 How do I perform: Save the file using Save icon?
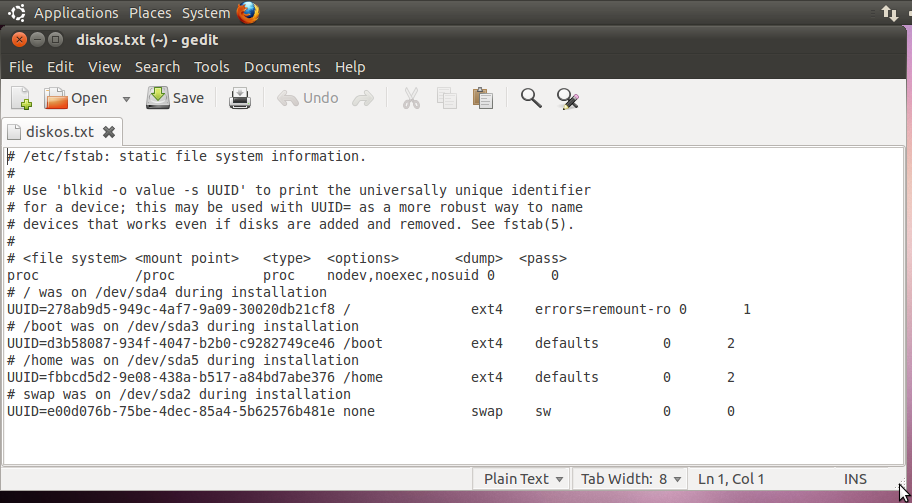click(158, 98)
